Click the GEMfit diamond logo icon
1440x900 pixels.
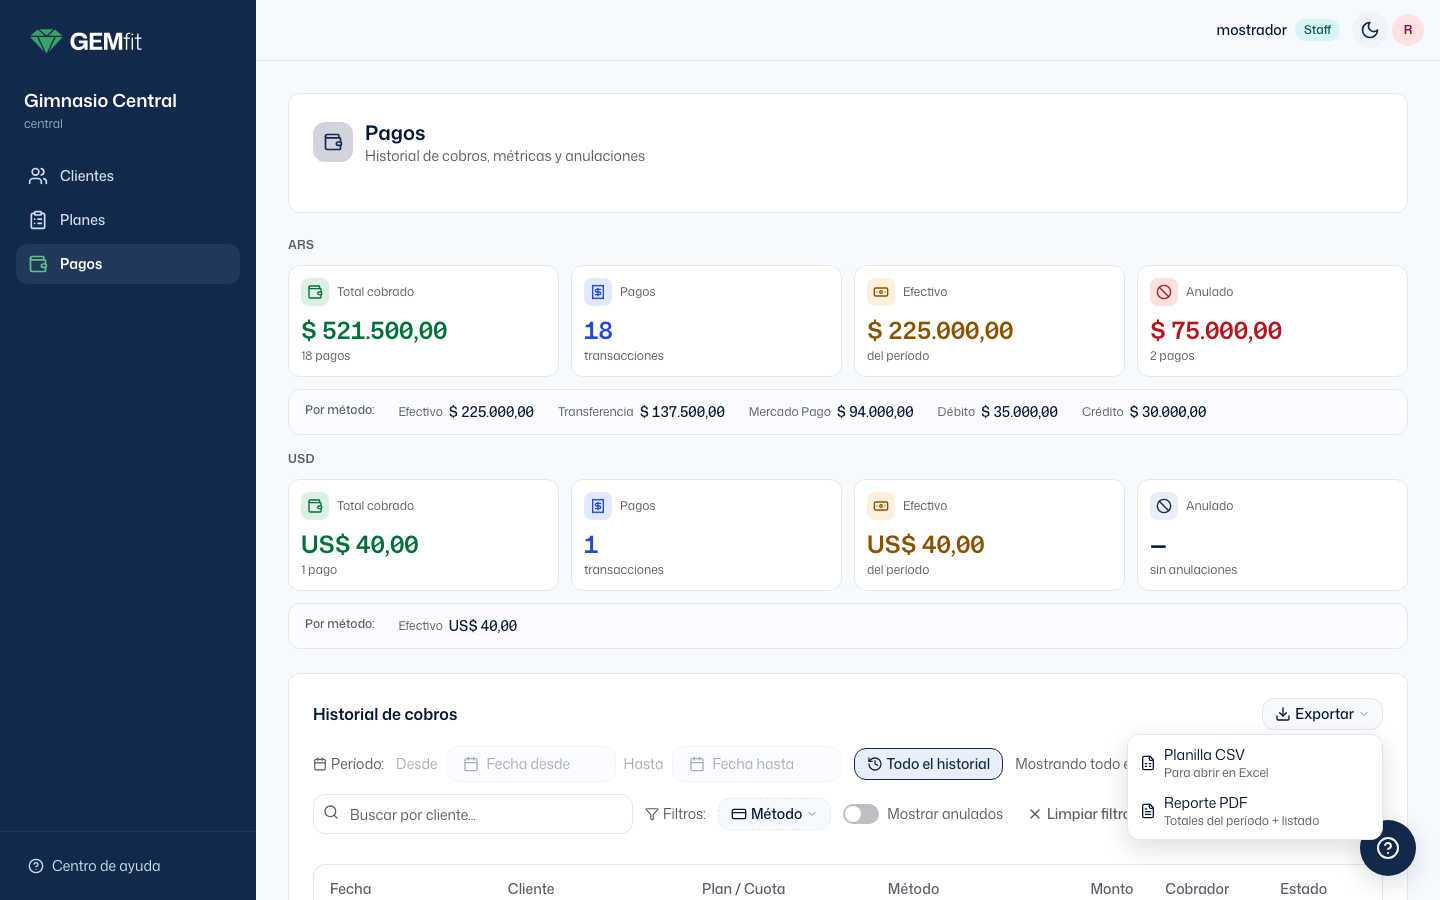tap(46, 41)
